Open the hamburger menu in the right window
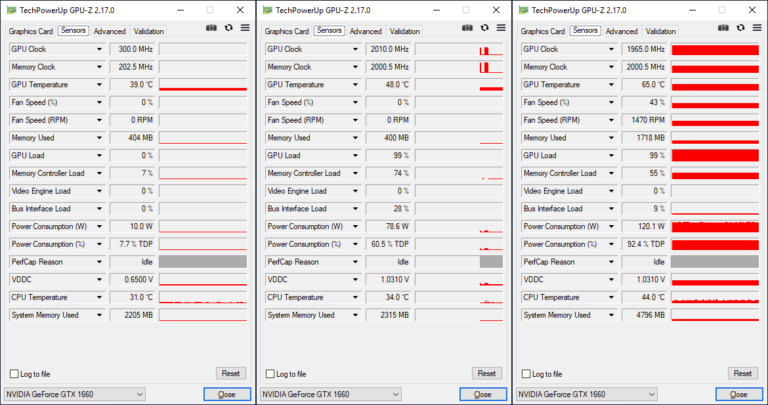This screenshot has height=405, width=768. [x=755, y=28]
